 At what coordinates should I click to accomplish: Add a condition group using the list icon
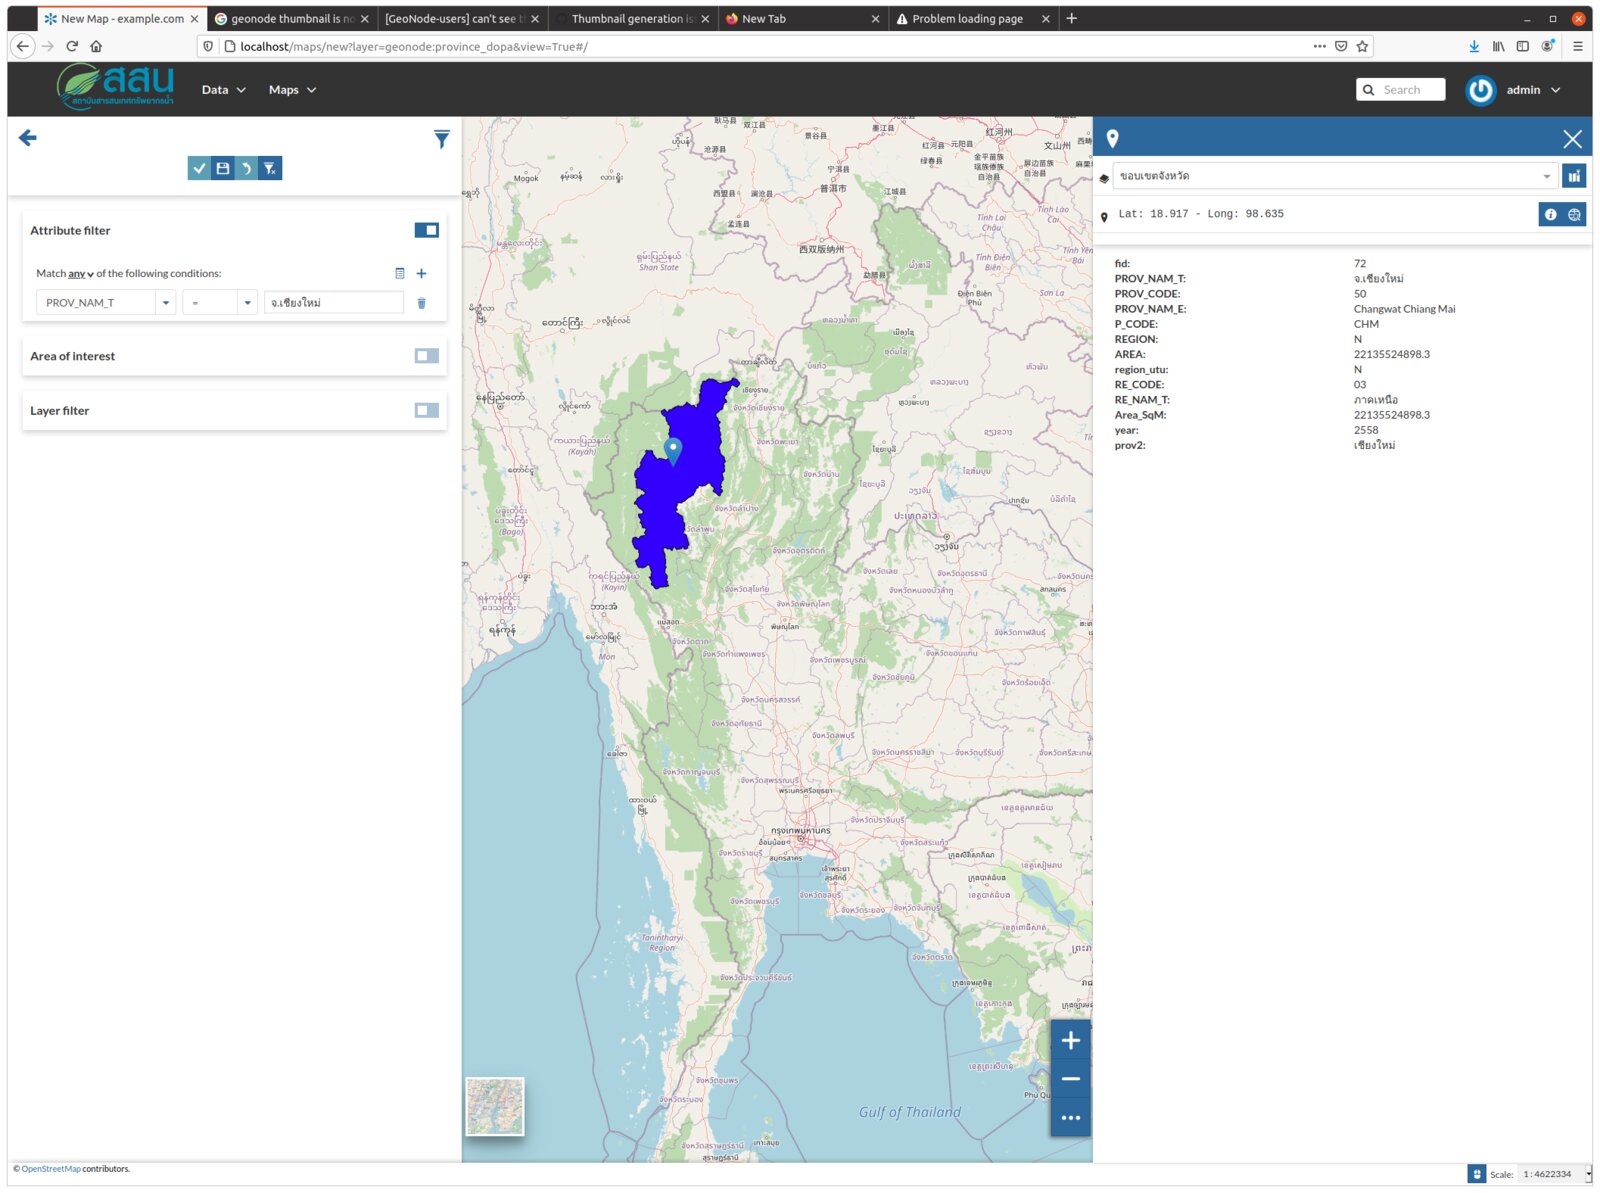pyautogui.click(x=400, y=273)
